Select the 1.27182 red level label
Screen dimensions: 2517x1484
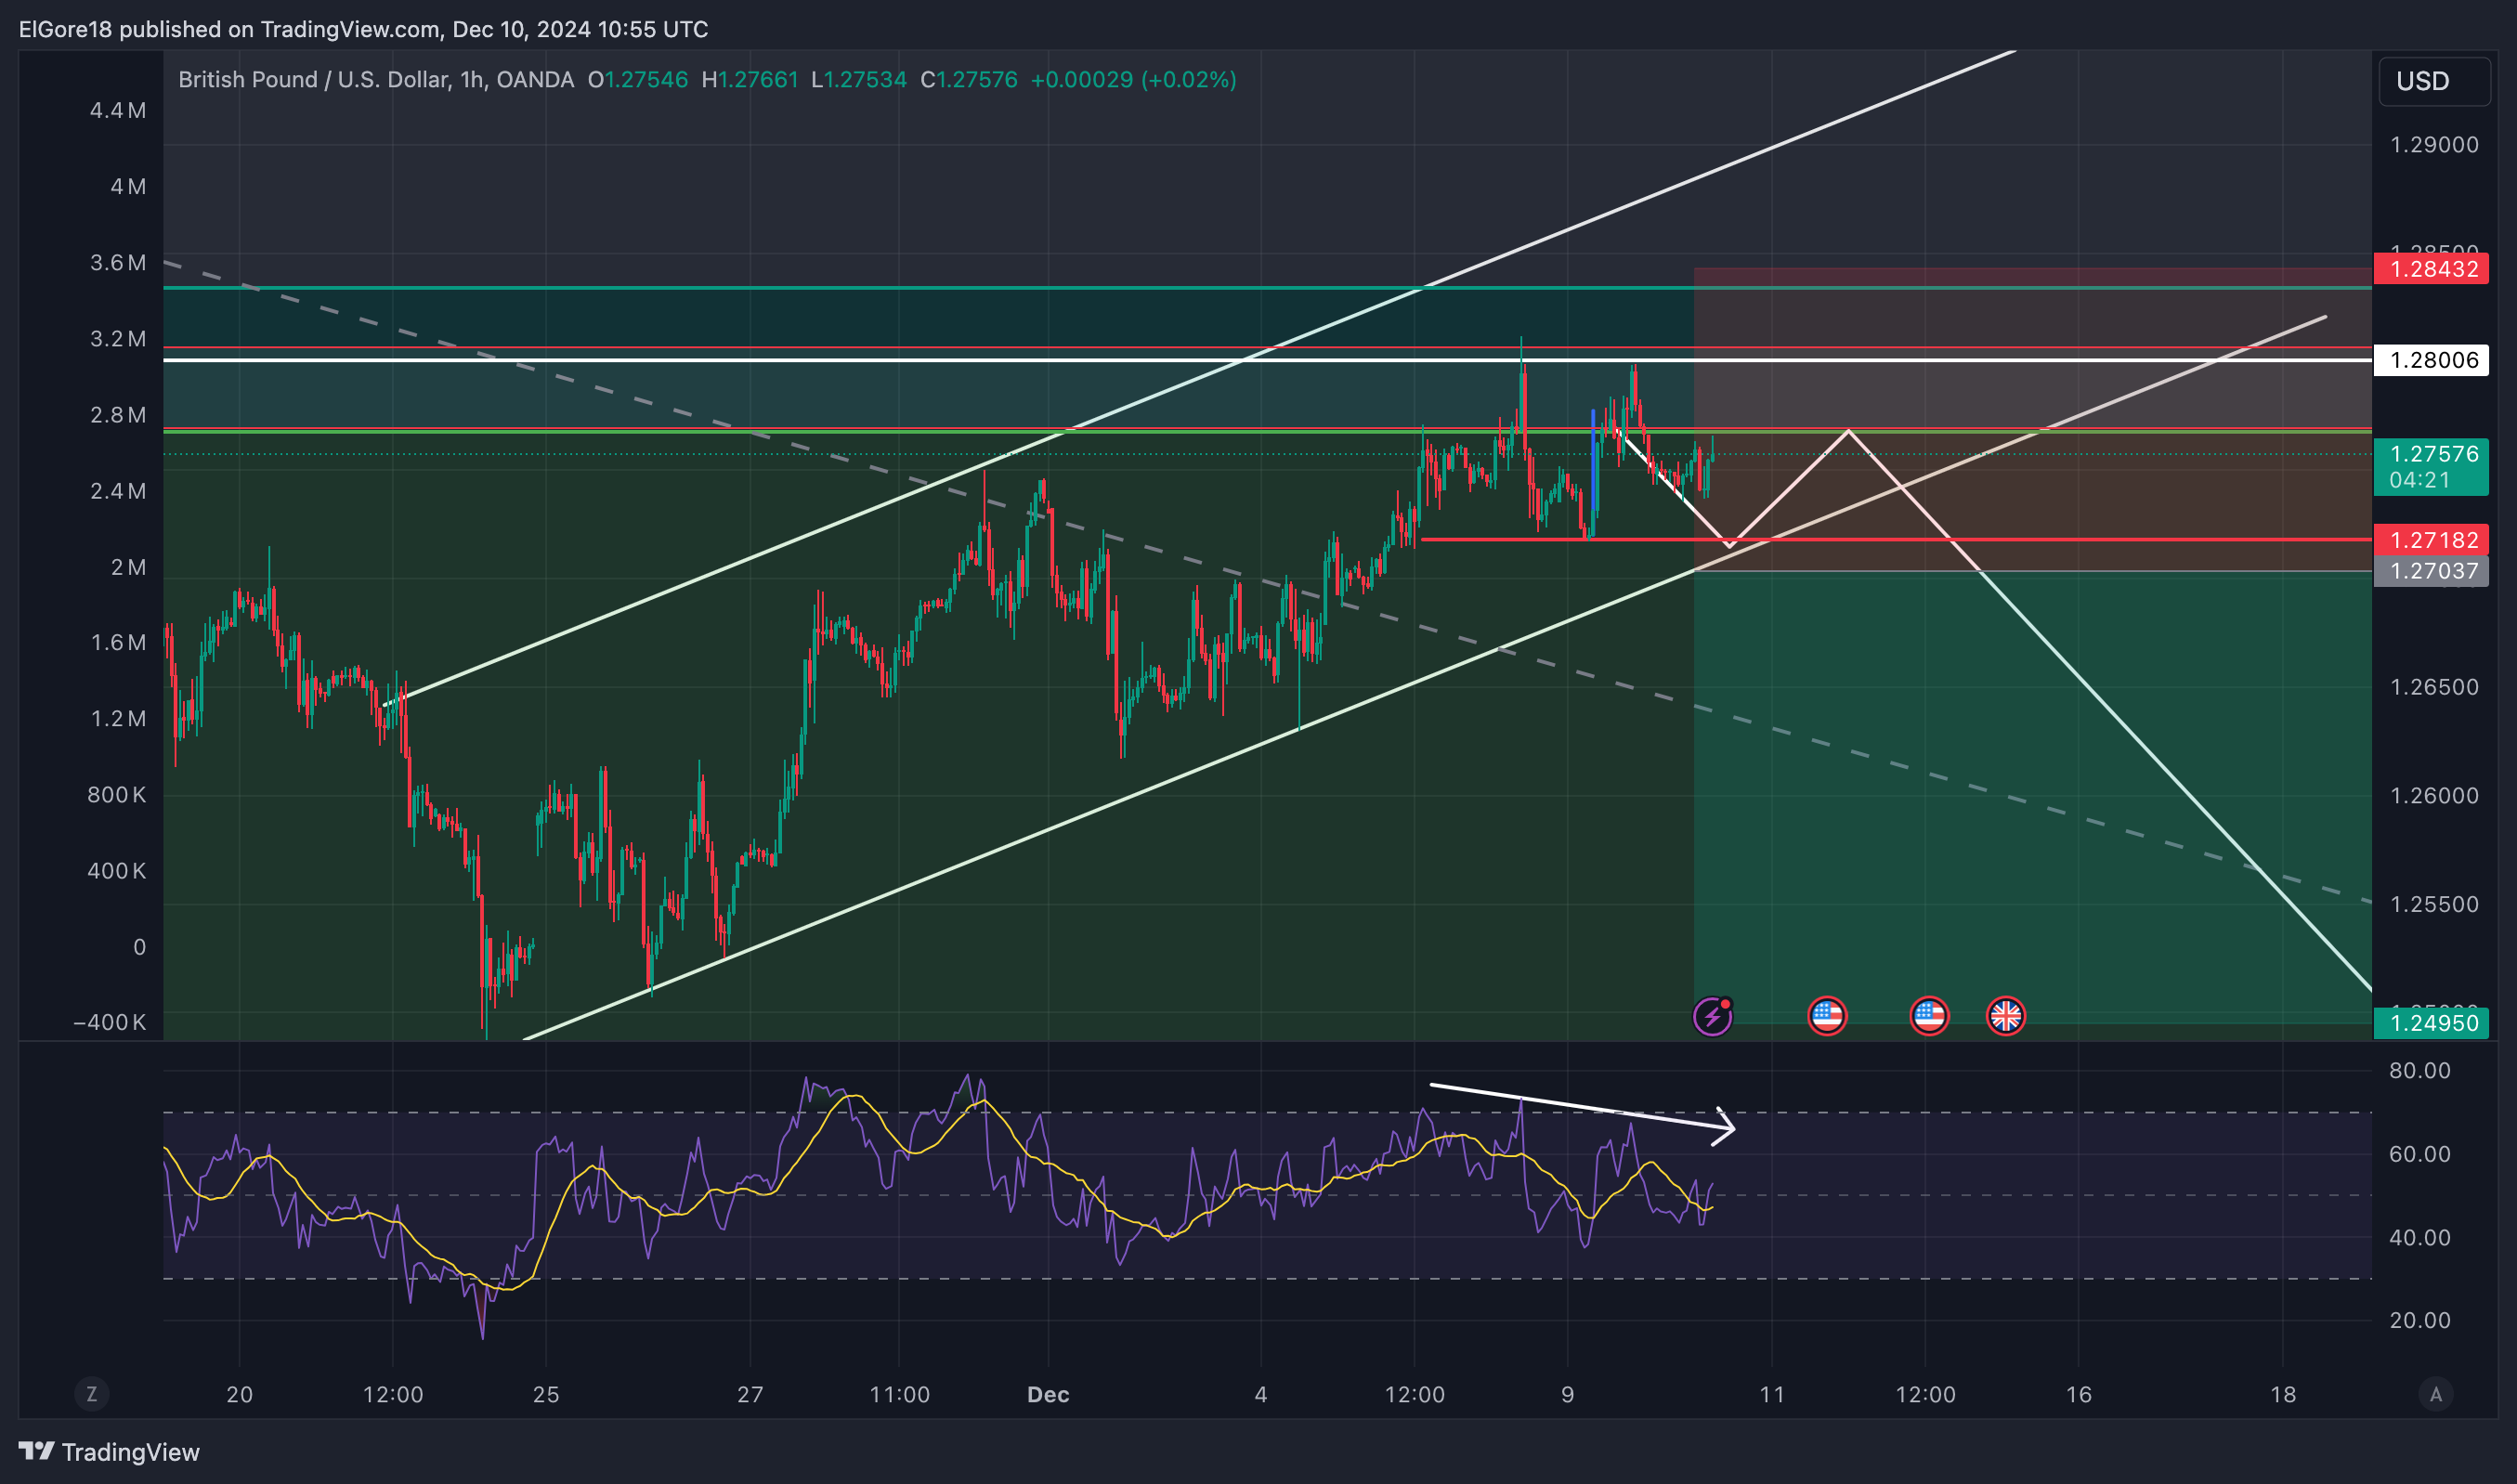pos(2431,540)
